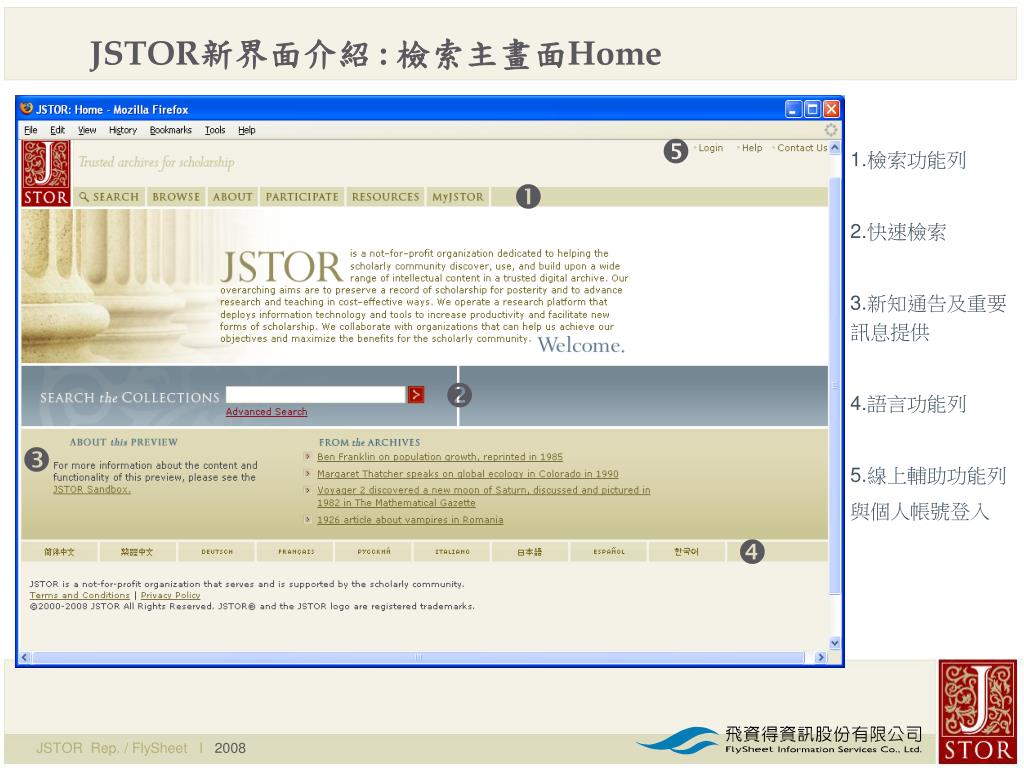Click the Firefox icon in title bar
Image resolution: width=1024 pixels, height=768 pixels.
(27, 108)
